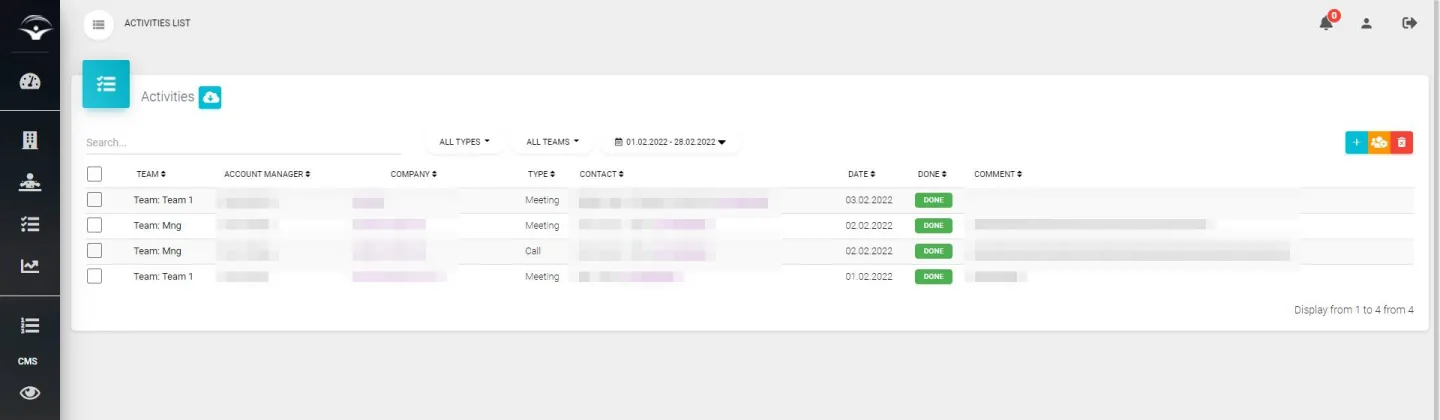Click the DONE badge for 01.02.2022 row

click(933, 276)
